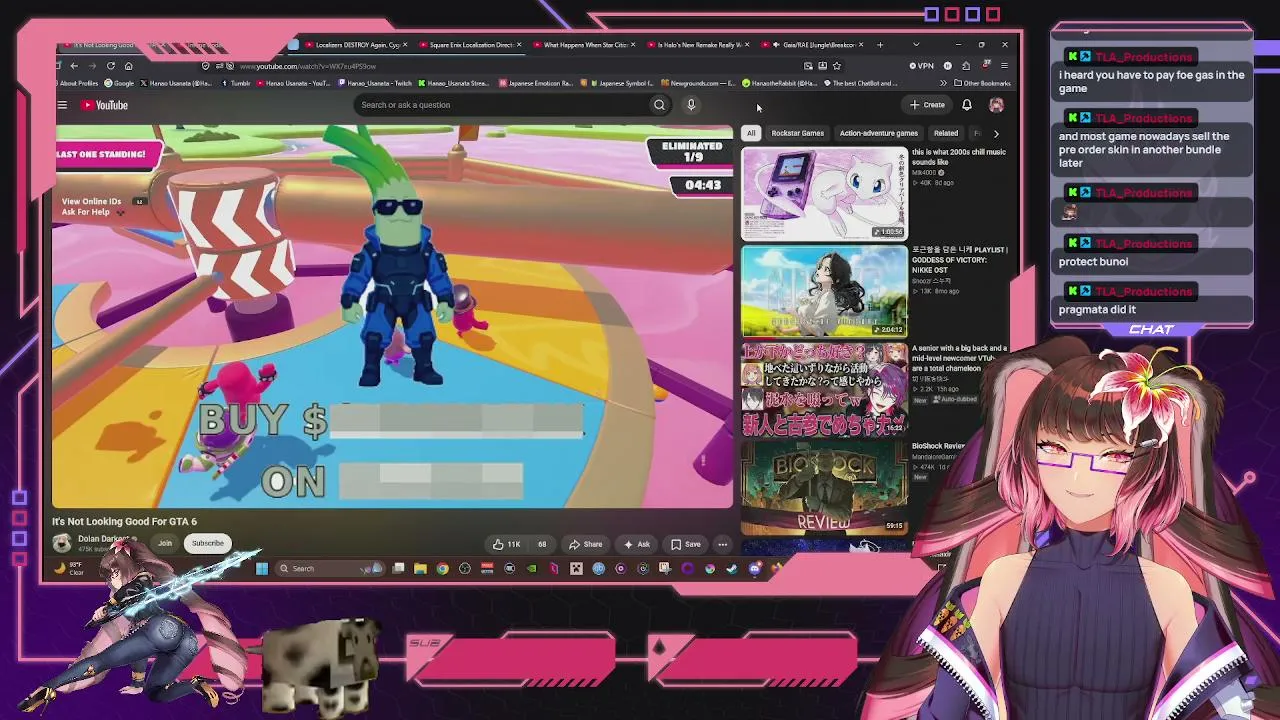The height and width of the screenshot is (720, 1280).
Task: Open the Japanese VTuber video thumbnail
Action: pyautogui.click(x=824, y=390)
